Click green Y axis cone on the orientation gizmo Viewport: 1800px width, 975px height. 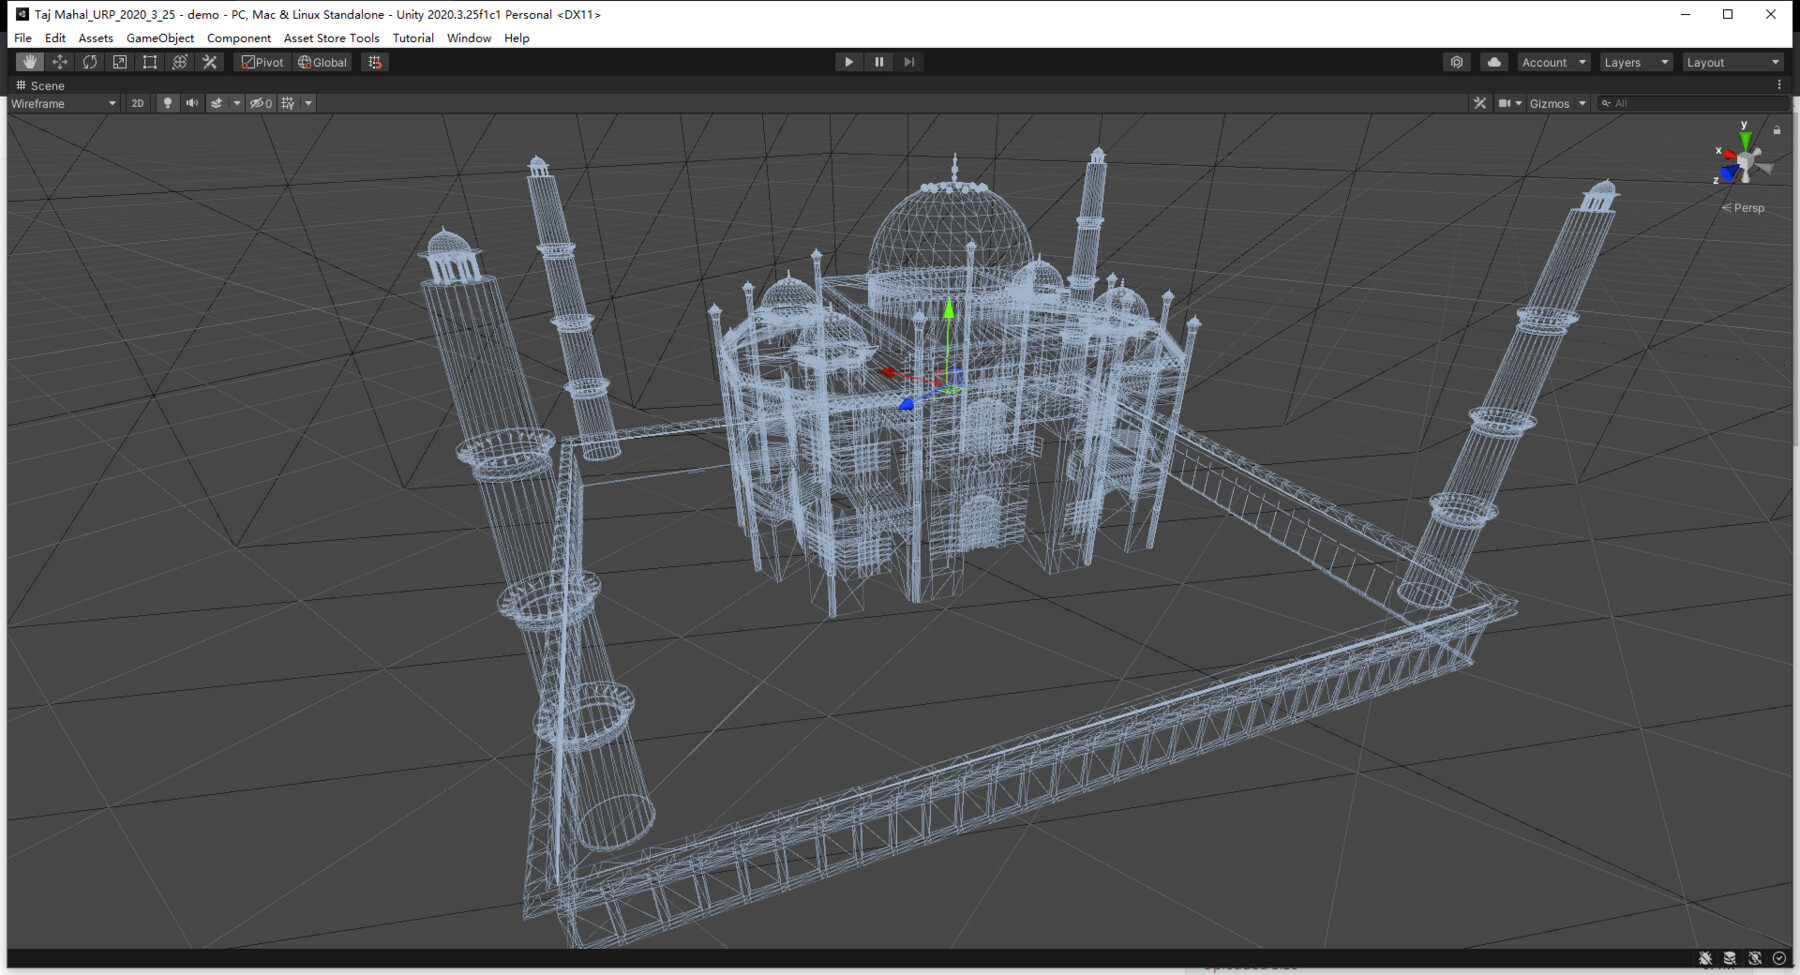coord(1744,140)
